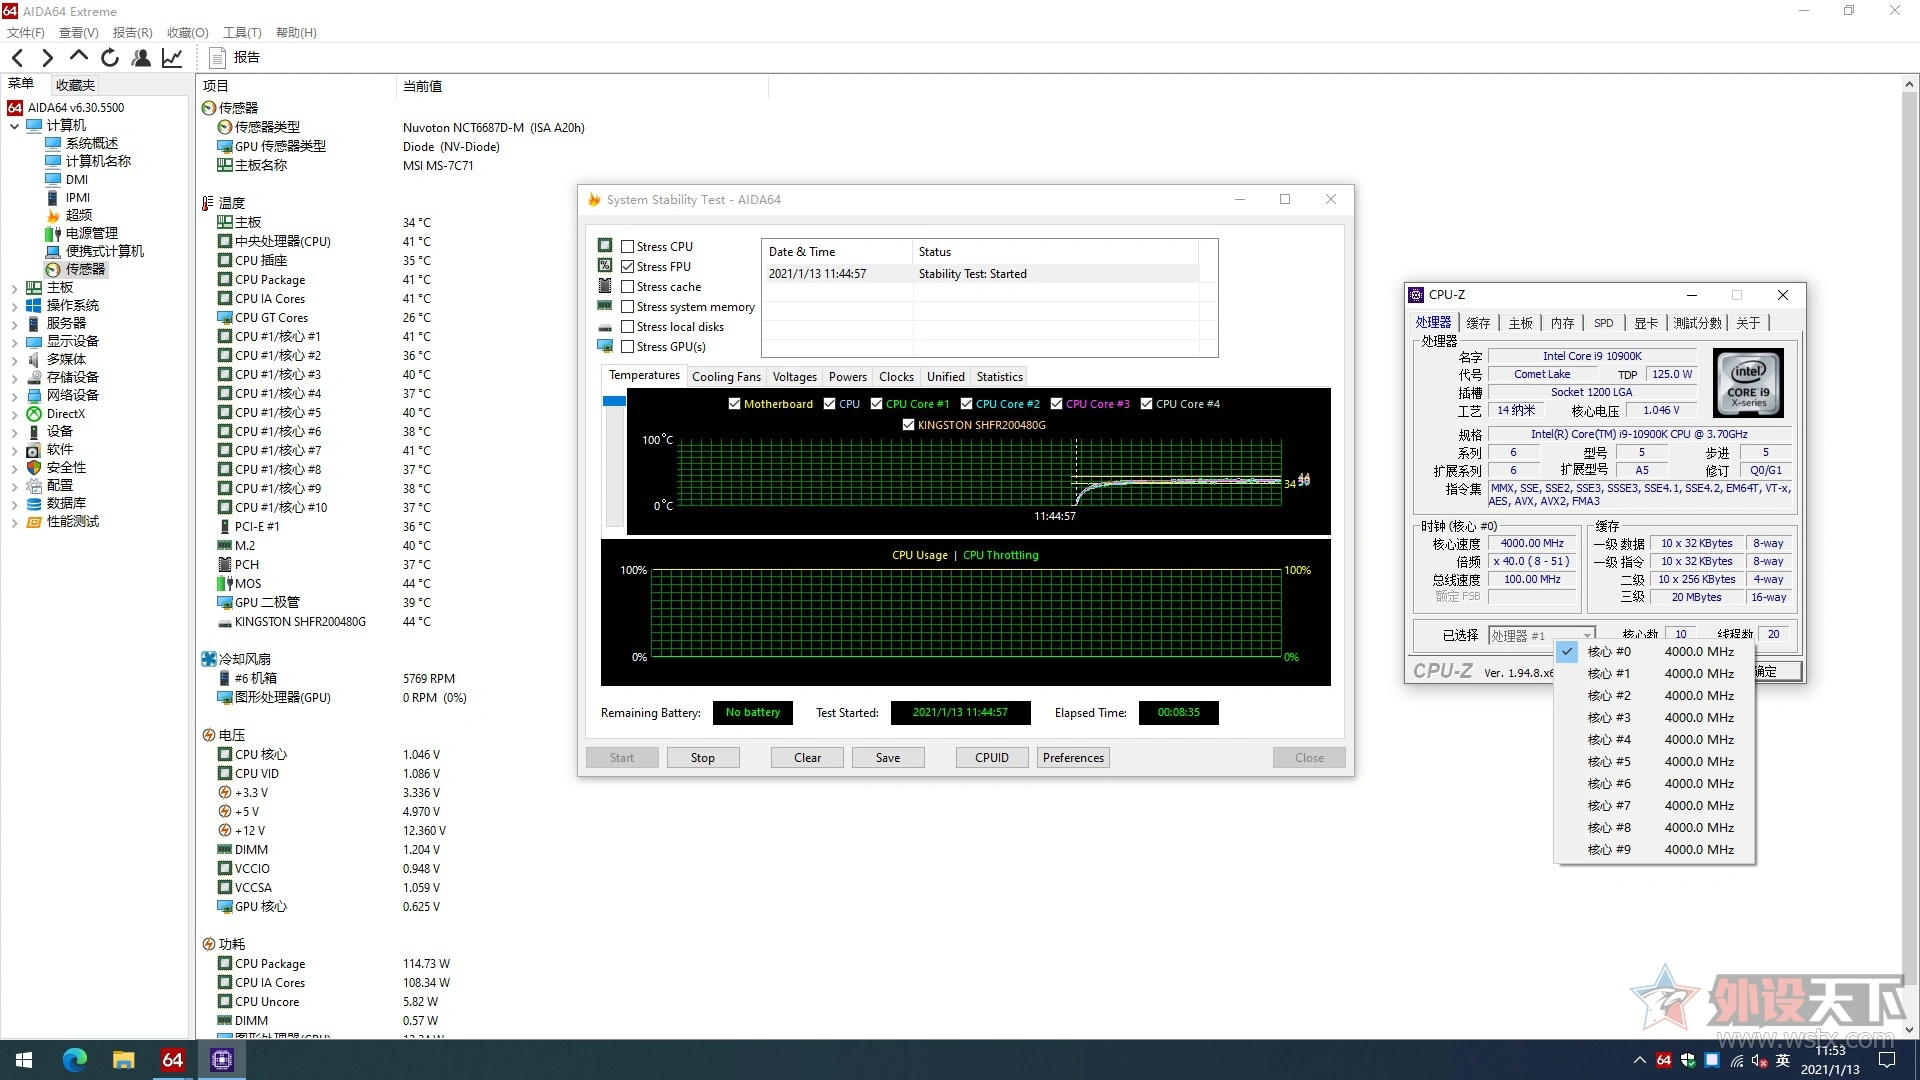The height and width of the screenshot is (1080, 1920).
Task: Click the Stop button in stability test
Action: point(703,757)
